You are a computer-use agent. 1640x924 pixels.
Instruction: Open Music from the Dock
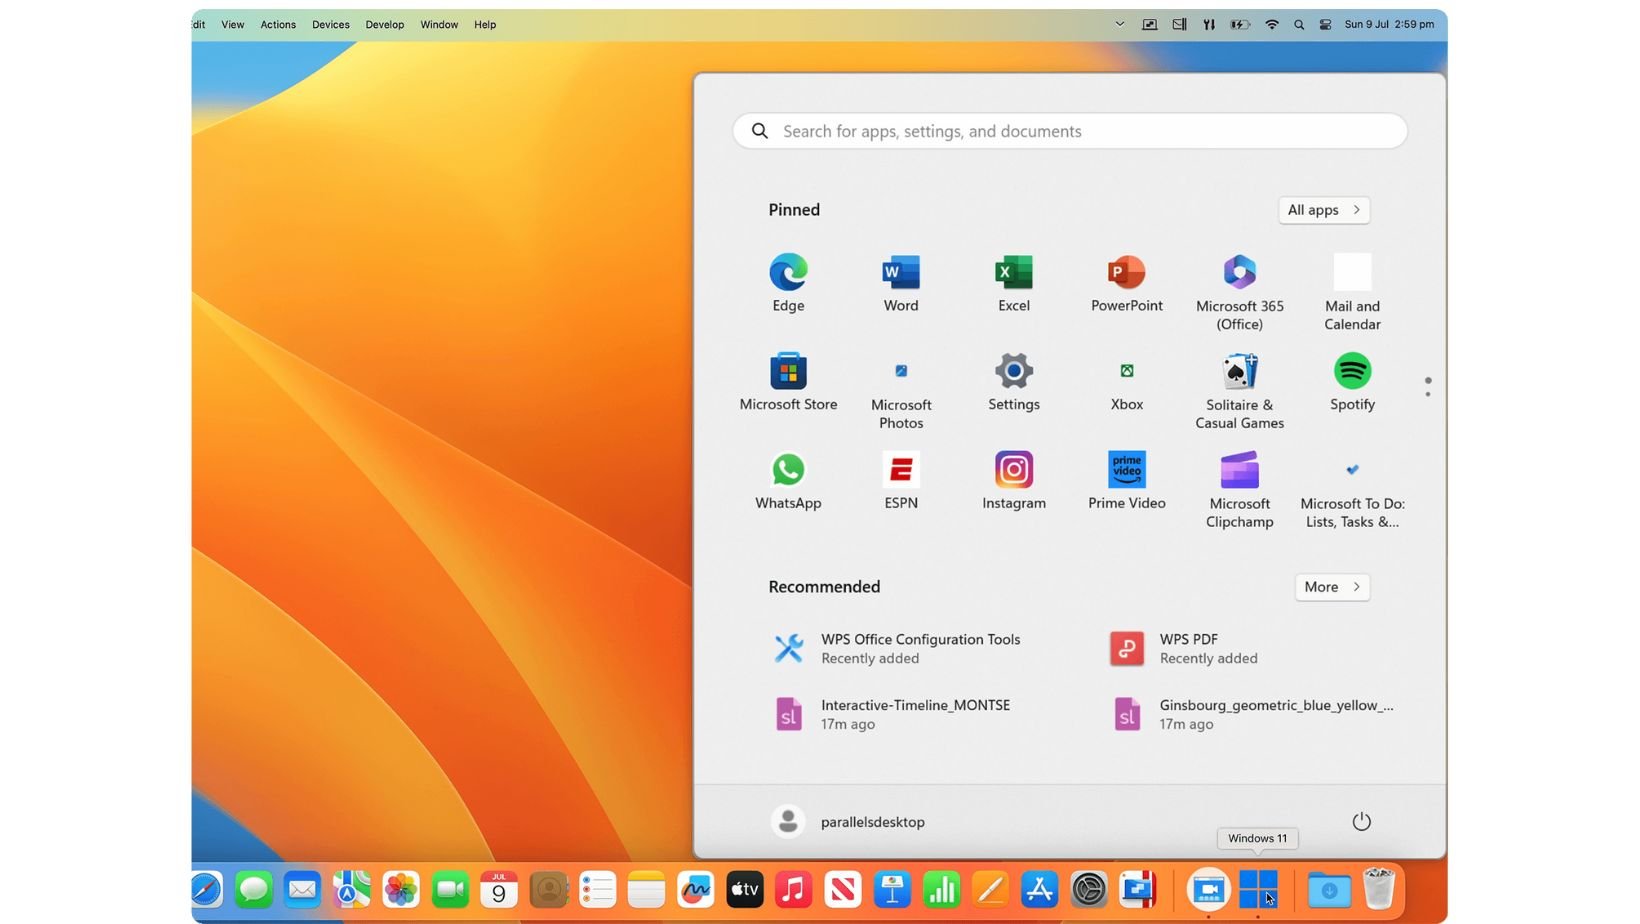[x=793, y=889]
